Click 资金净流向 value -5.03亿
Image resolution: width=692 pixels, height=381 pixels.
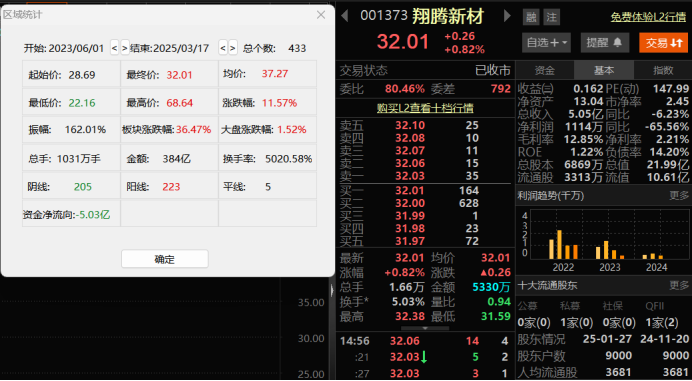click(93, 215)
